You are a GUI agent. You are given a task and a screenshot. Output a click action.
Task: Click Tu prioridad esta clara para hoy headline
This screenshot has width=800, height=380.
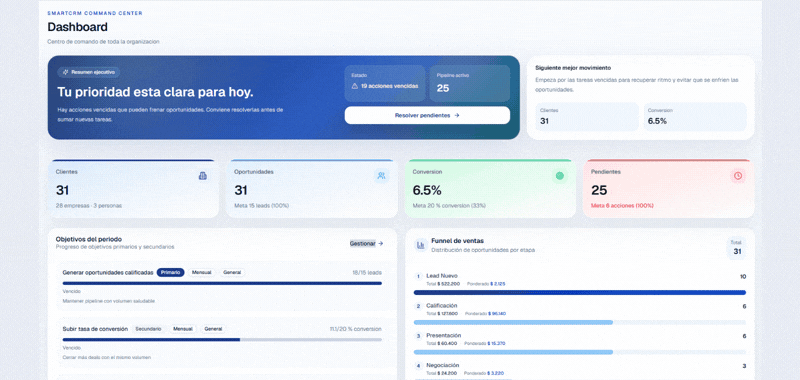(155, 92)
